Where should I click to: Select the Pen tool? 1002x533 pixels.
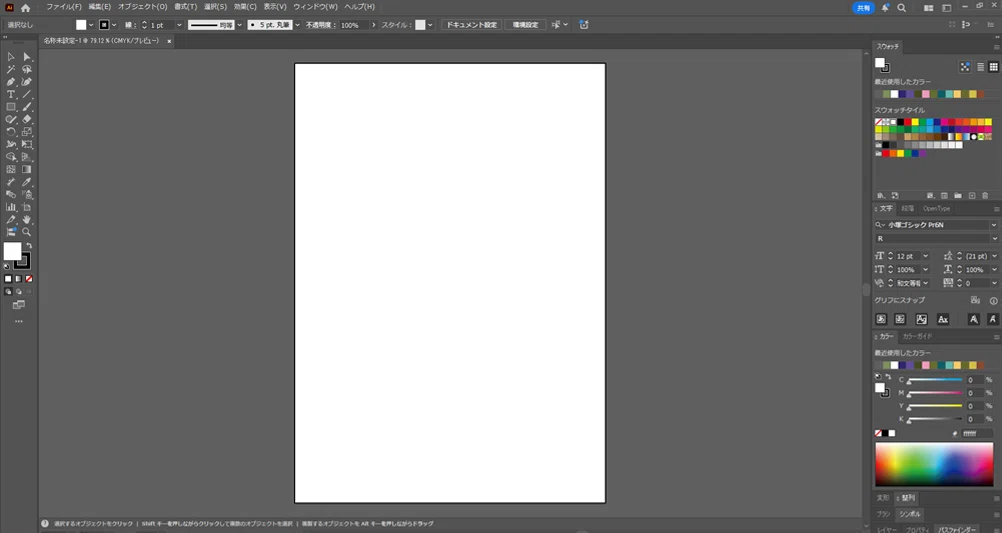tap(11, 82)
